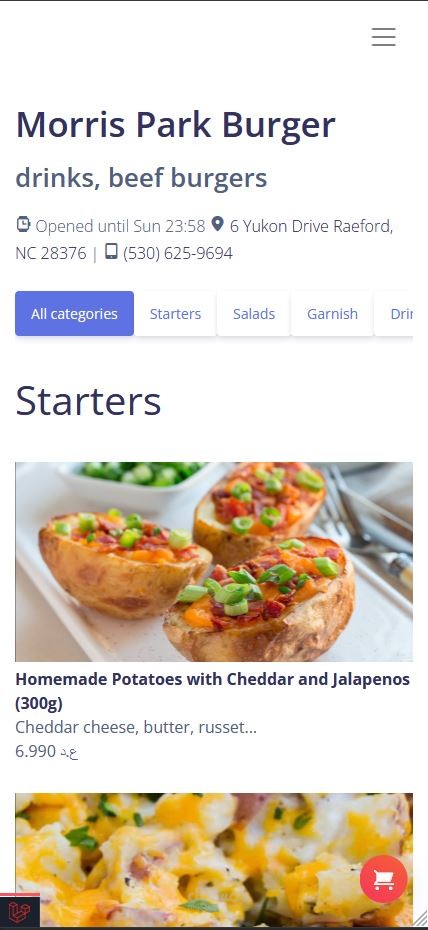Open the hamburger navigation menu
Screen dimensions: 428x930
click(384, 37)
